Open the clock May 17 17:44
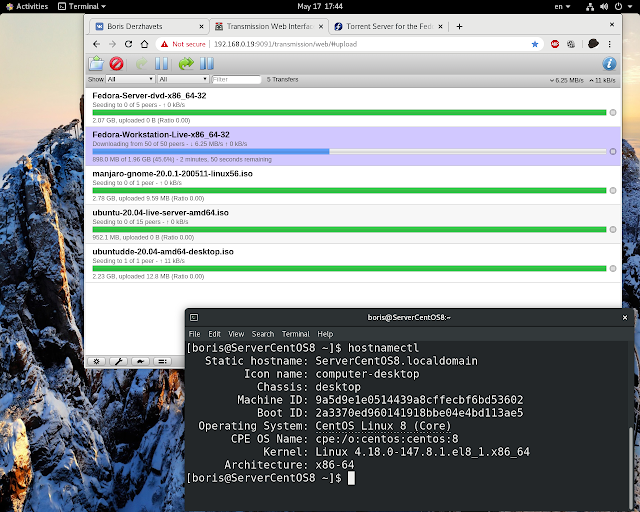Image resolution: width=640 pixels, height=512 pixels. [x=320, y=7]
